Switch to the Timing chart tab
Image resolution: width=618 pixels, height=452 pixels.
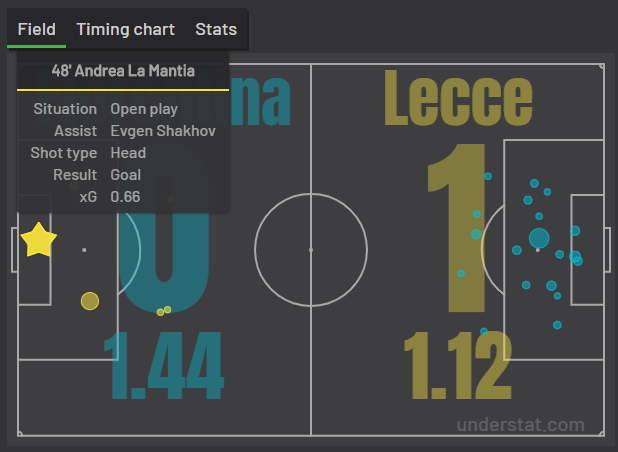pos(125,30)
